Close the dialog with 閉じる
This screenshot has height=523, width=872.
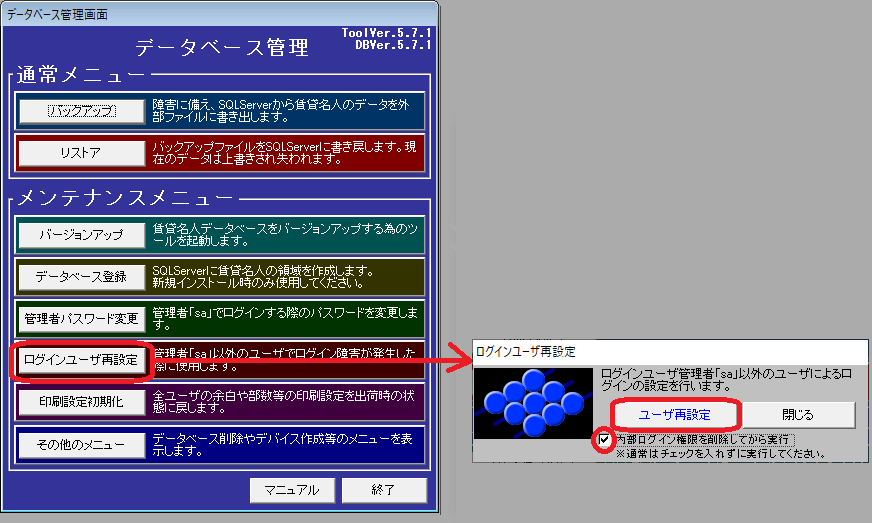coord(798,414)
